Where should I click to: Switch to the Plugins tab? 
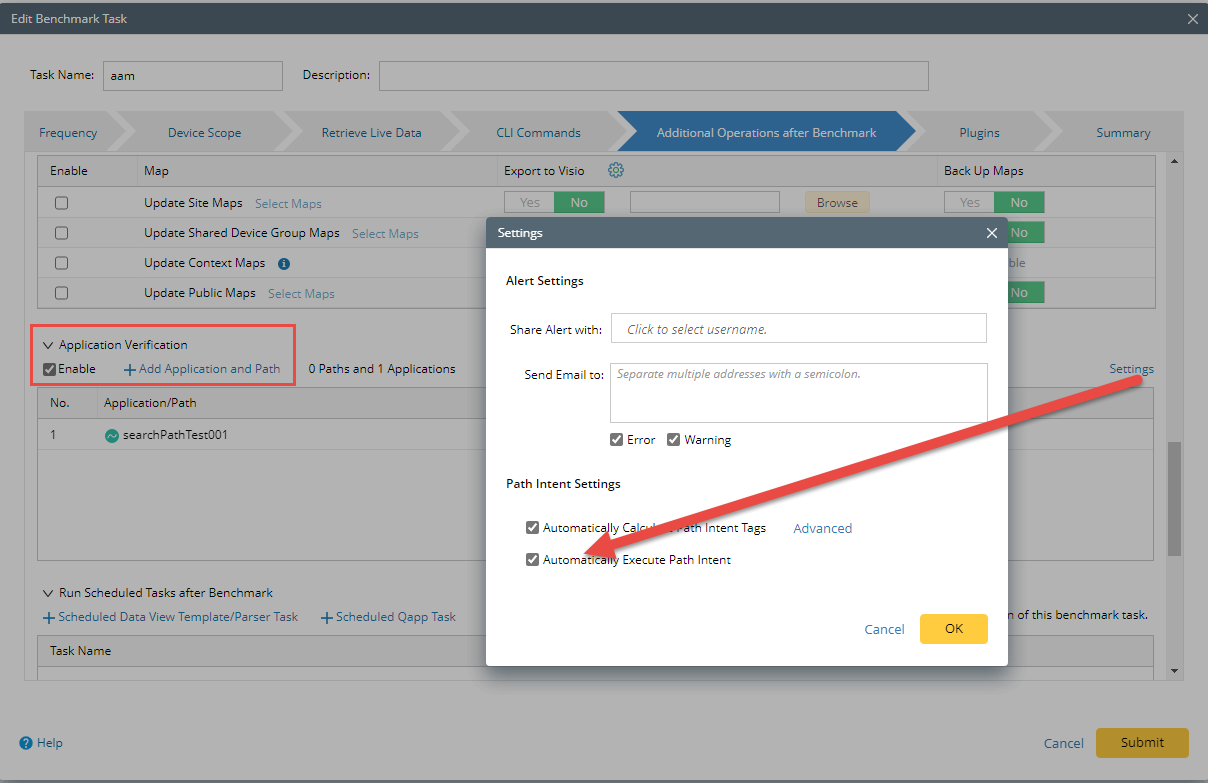click(979, 131)
